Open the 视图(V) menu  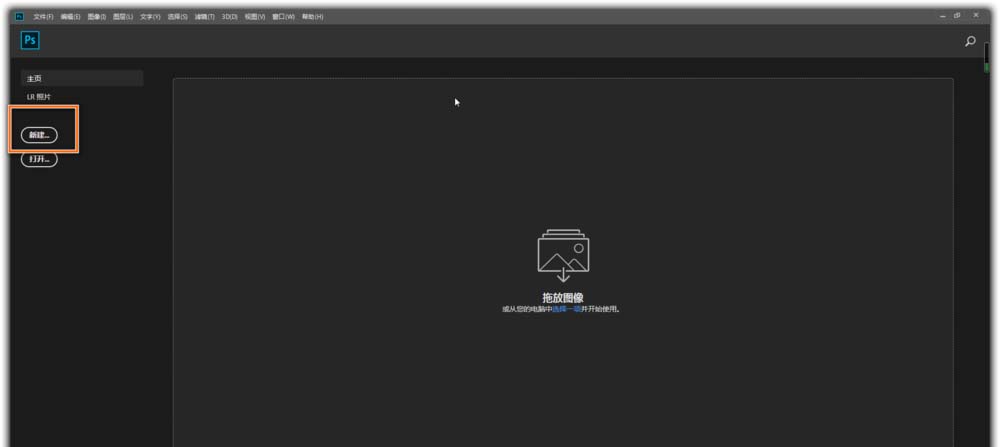point(254,17)
